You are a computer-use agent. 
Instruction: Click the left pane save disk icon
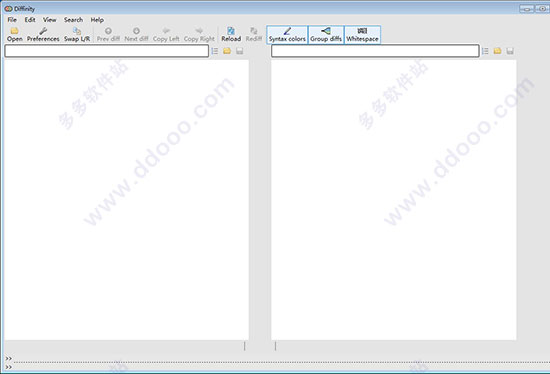(240, 51)
